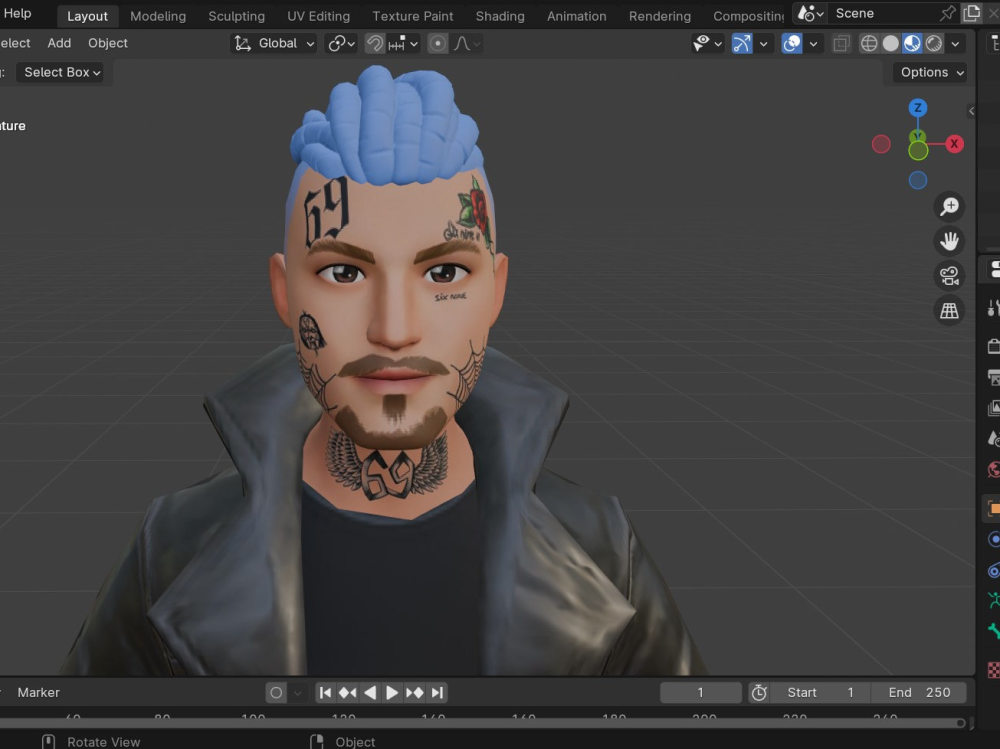
Task: Select Solid viewport shading sphere
Action: pyautogui.click(x=891, y=43)
